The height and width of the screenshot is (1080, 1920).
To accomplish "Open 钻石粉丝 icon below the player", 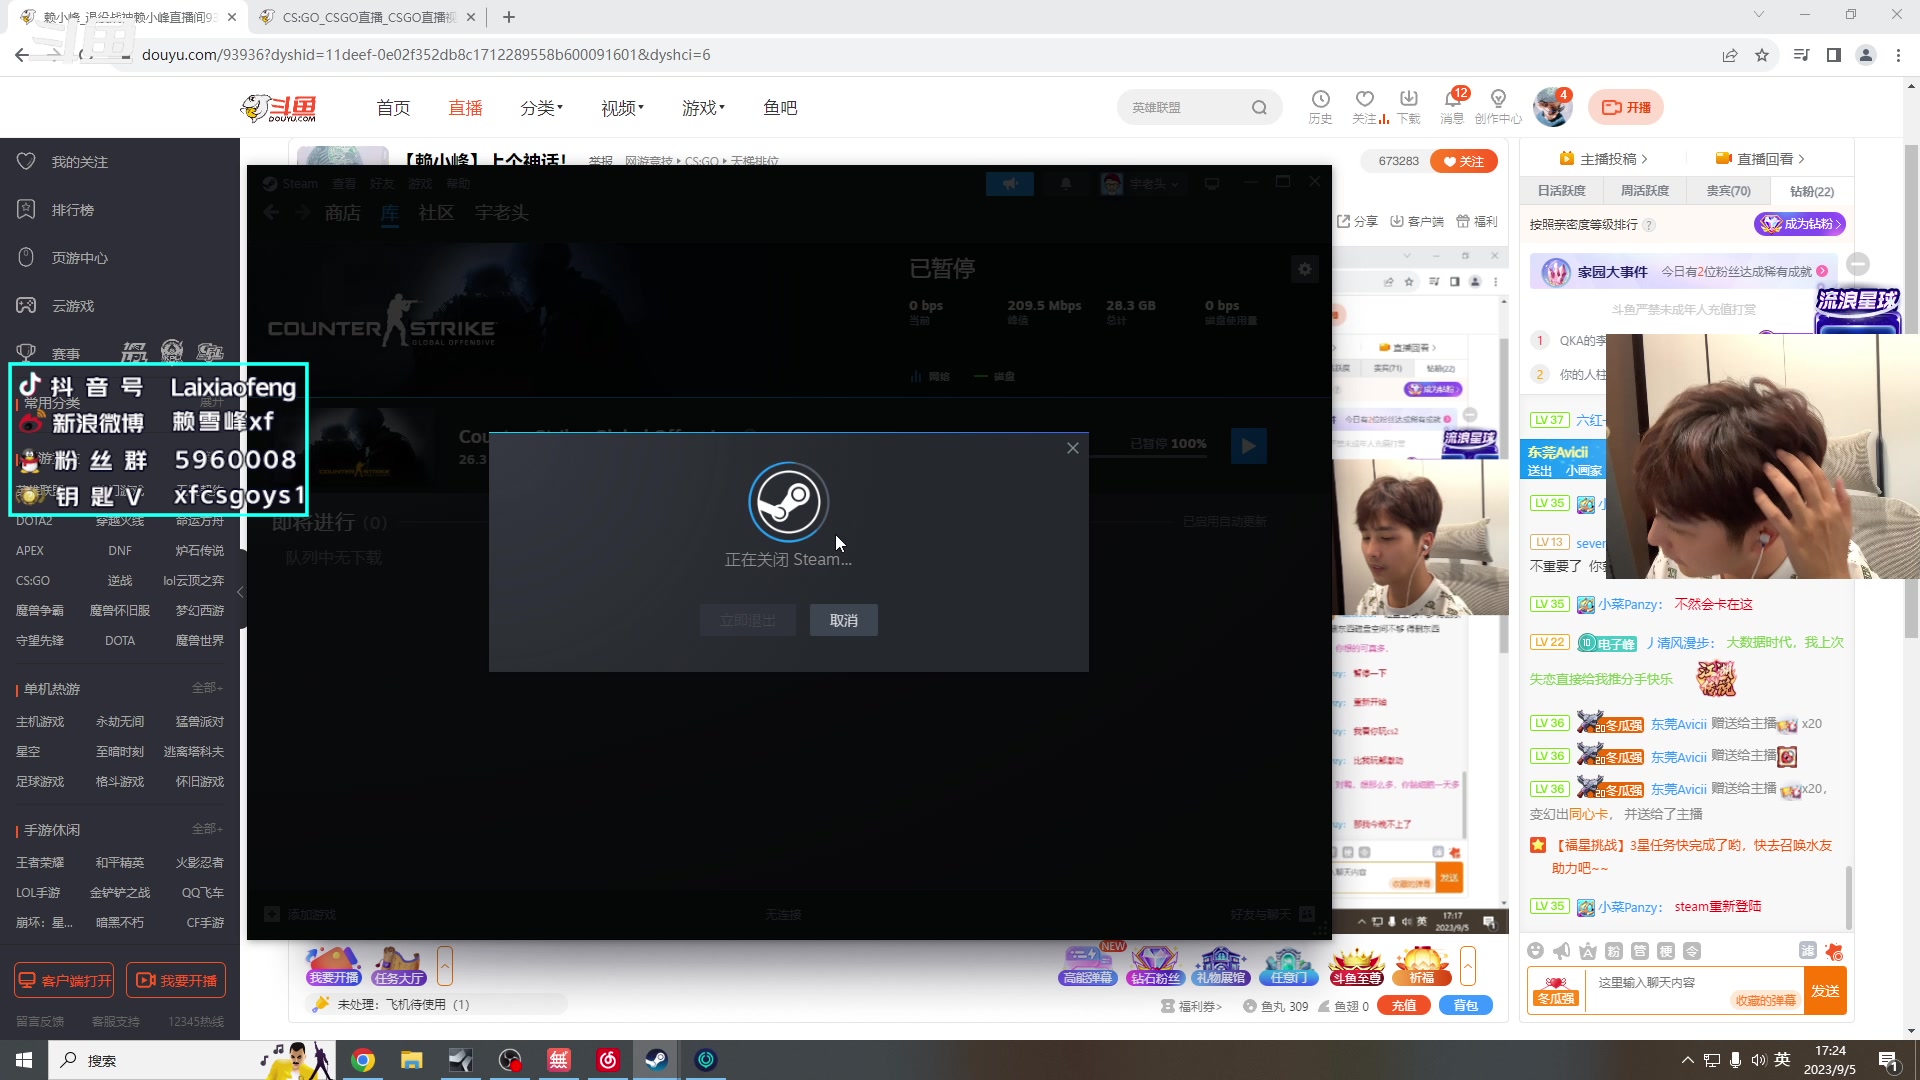I will 1155,965.
